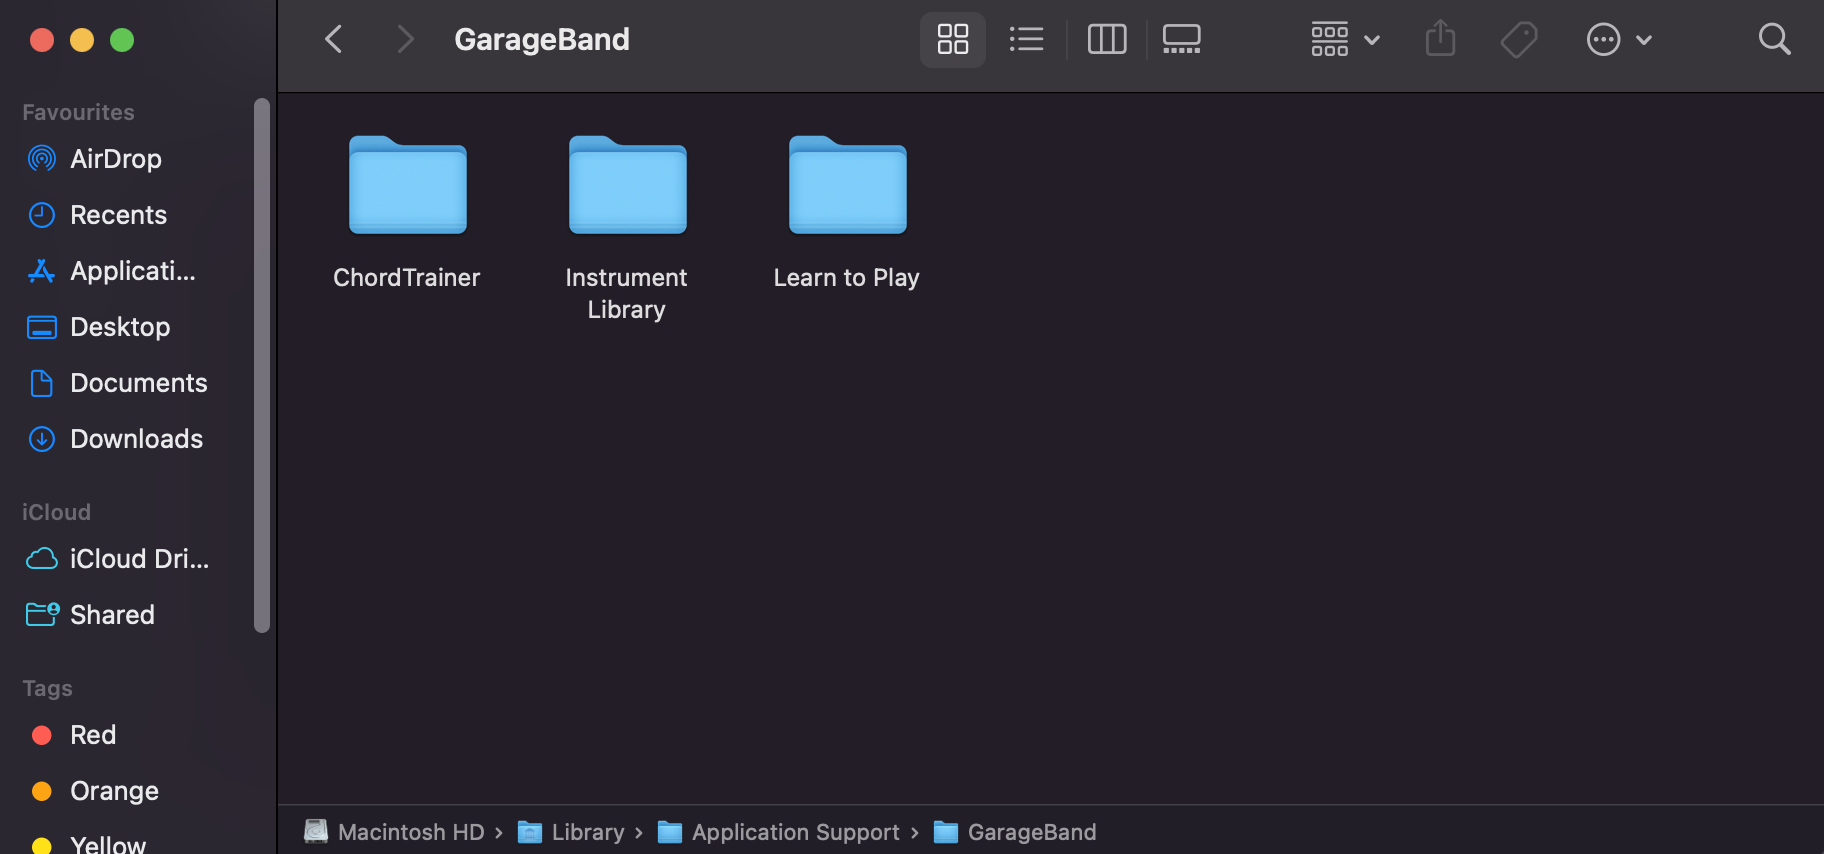Click Application Support in the path bar
The image size is (1824, 854).
click(x=778, y=832)
